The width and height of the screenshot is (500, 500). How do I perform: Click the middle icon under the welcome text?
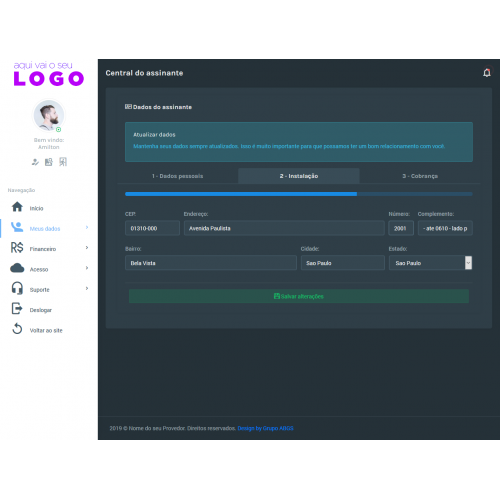tap(49, 162)
